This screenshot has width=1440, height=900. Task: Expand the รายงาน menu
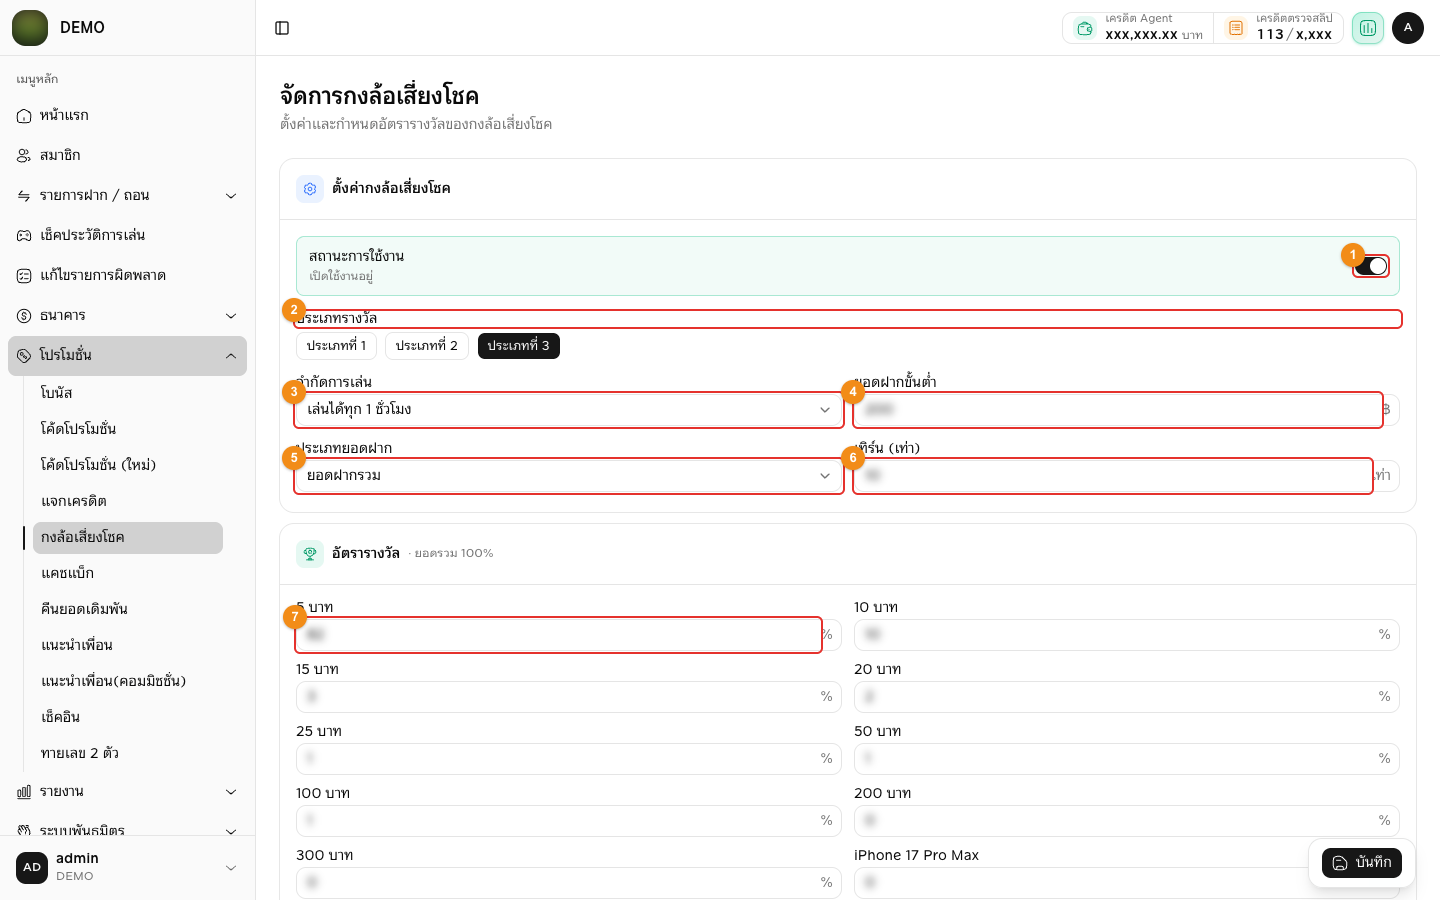coord(127,792)
